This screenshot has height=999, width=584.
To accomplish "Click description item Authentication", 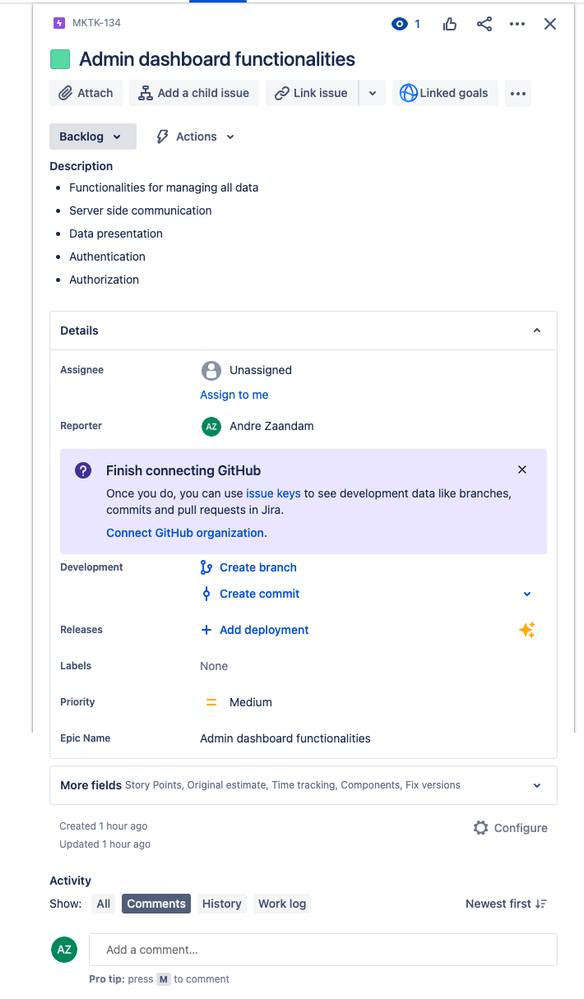I will (107, 257).
